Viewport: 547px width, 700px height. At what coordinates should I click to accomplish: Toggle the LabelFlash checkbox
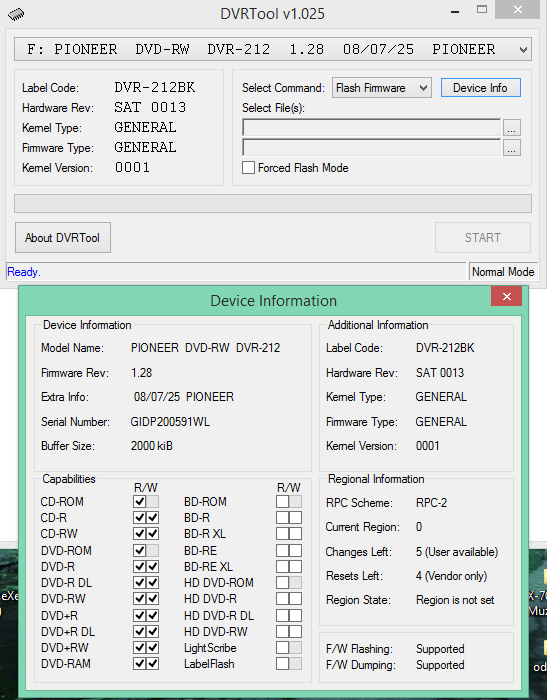coord(282,664)
